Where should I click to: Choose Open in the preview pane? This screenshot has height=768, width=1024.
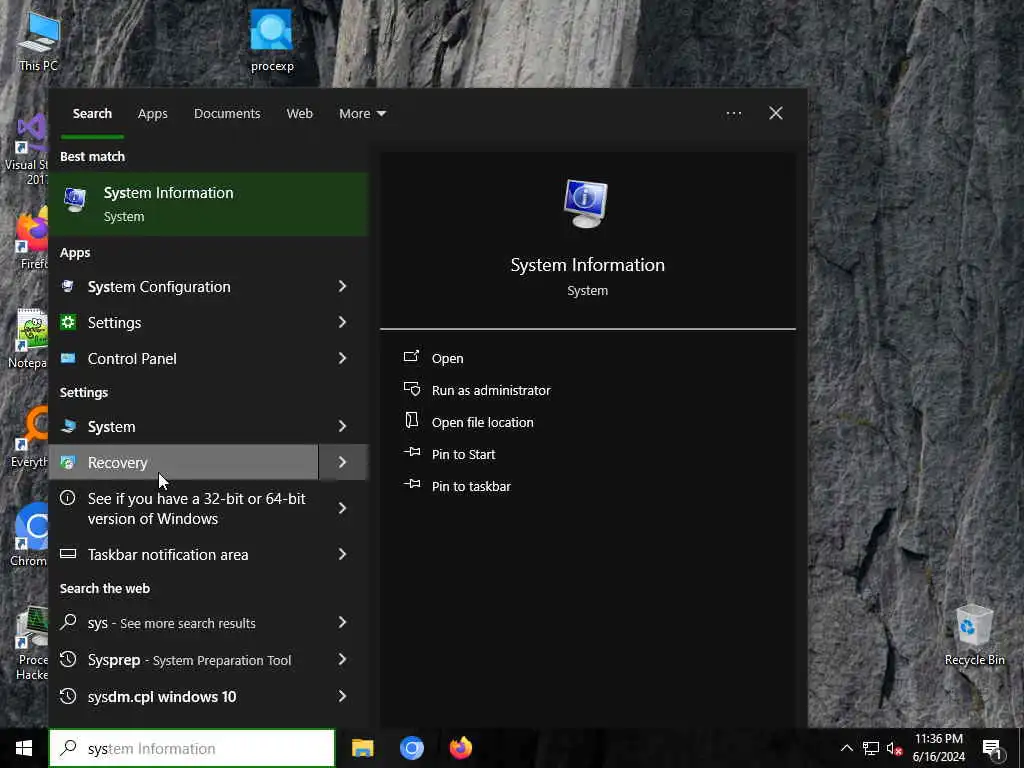[447, 358]
